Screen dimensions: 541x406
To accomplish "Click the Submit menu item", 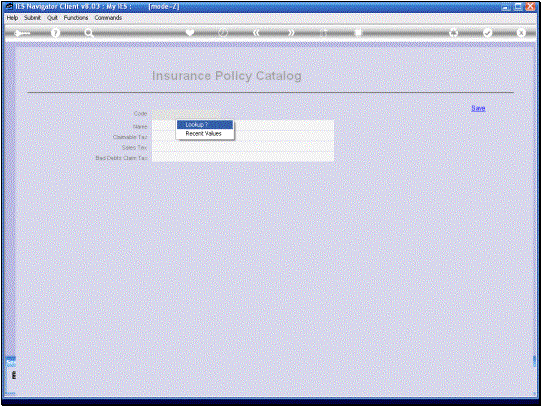I will tap(32, 18).
